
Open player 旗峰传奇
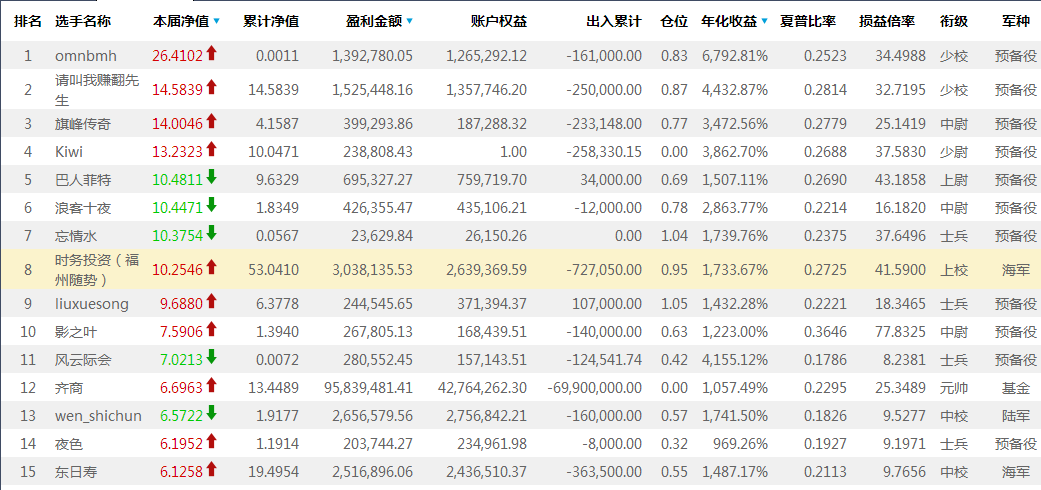(x=83, y=124)
